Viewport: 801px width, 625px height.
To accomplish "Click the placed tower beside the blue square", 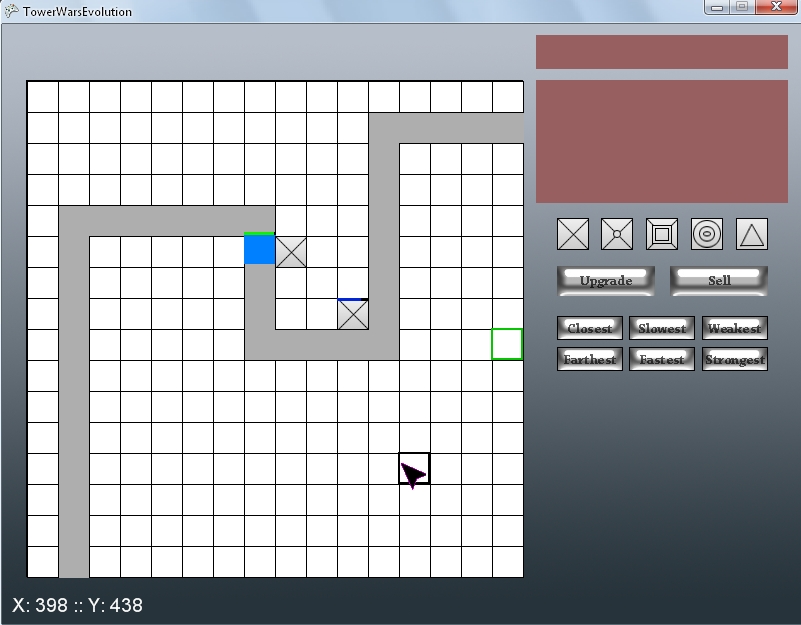I will pos(291,252).
